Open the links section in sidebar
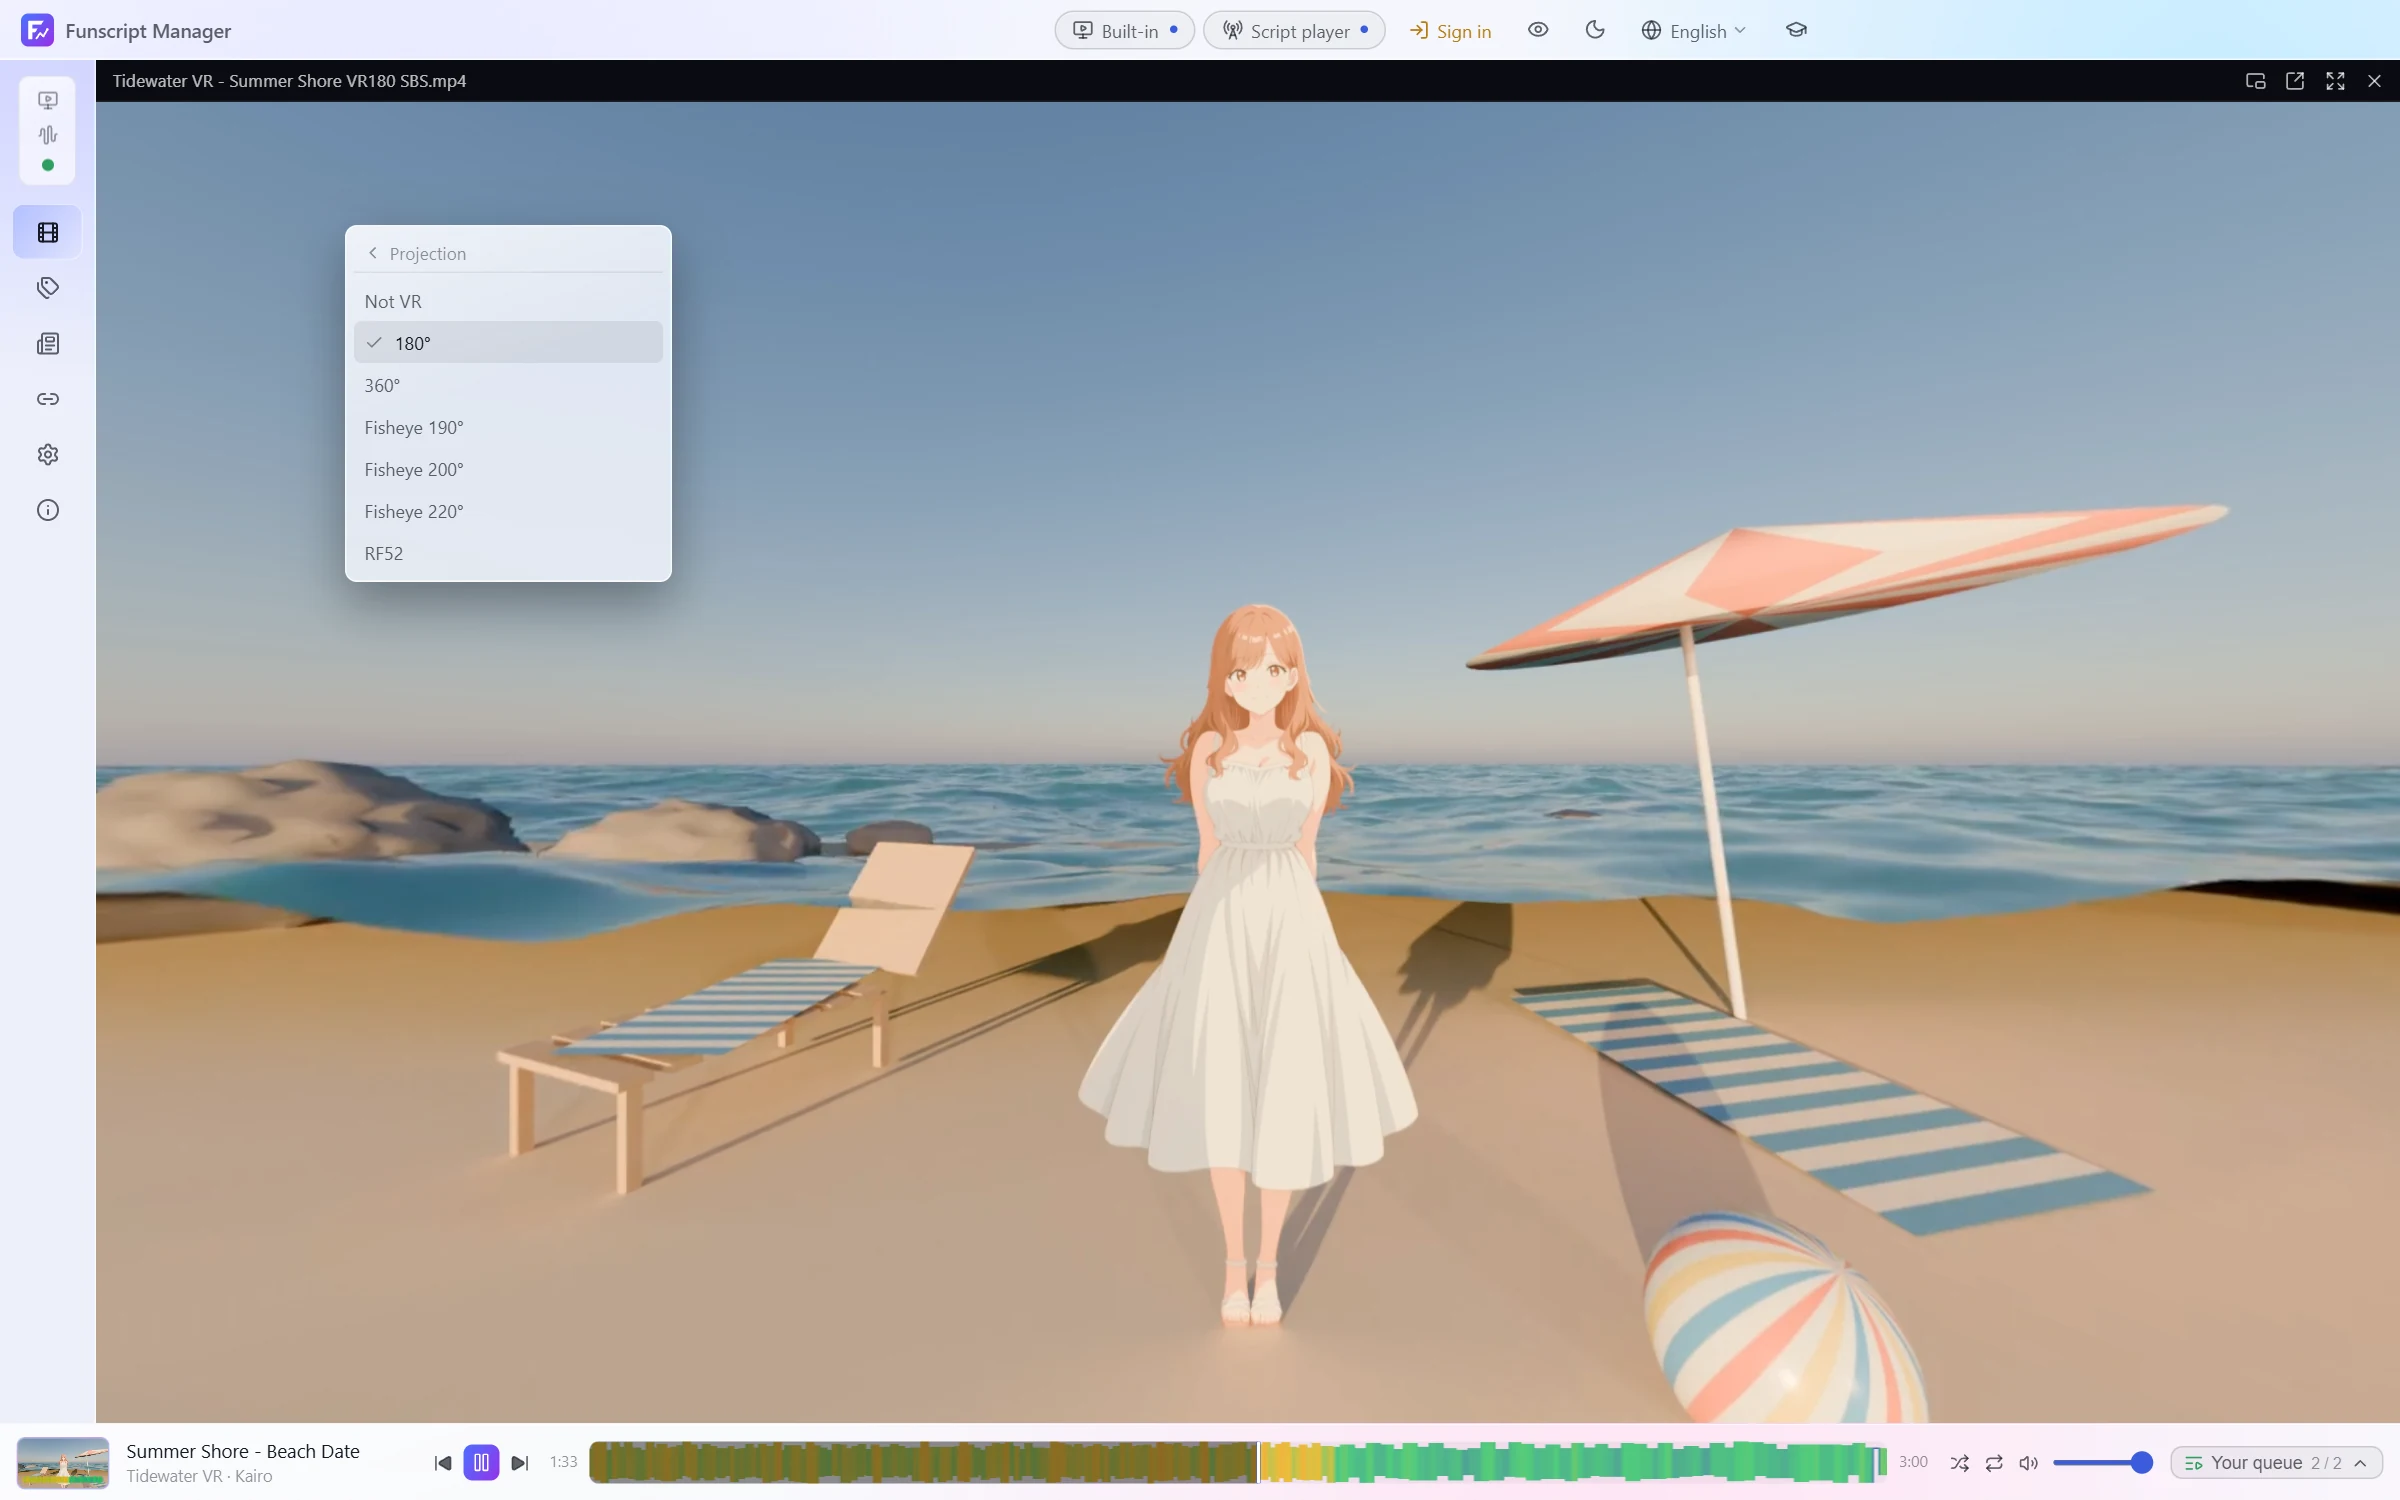 coord(48,399)
